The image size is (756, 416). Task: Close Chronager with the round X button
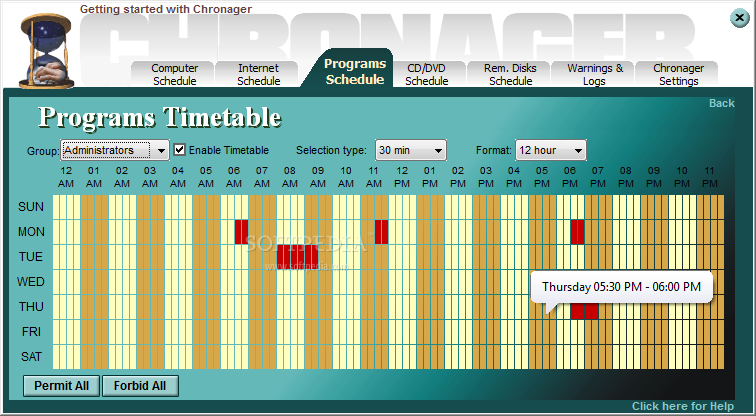pos(739,18)
